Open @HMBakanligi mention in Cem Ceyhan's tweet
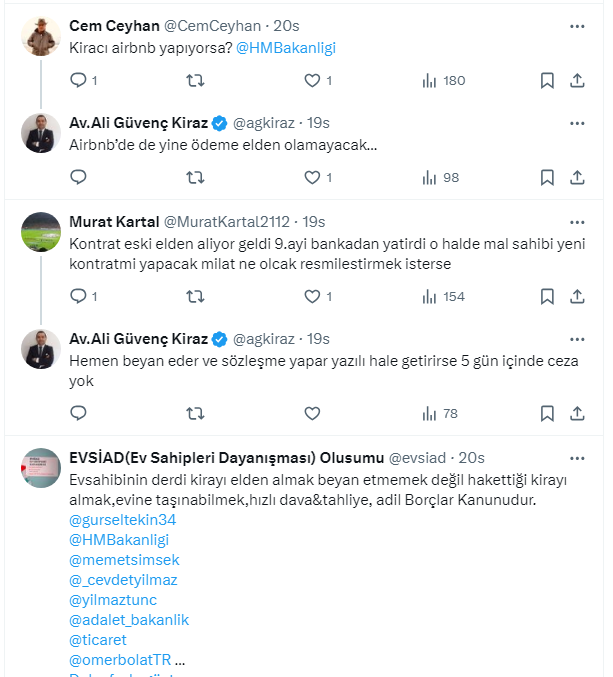This screenshot has width=613, height=677. pyautogui.click(x=284, y=48)
